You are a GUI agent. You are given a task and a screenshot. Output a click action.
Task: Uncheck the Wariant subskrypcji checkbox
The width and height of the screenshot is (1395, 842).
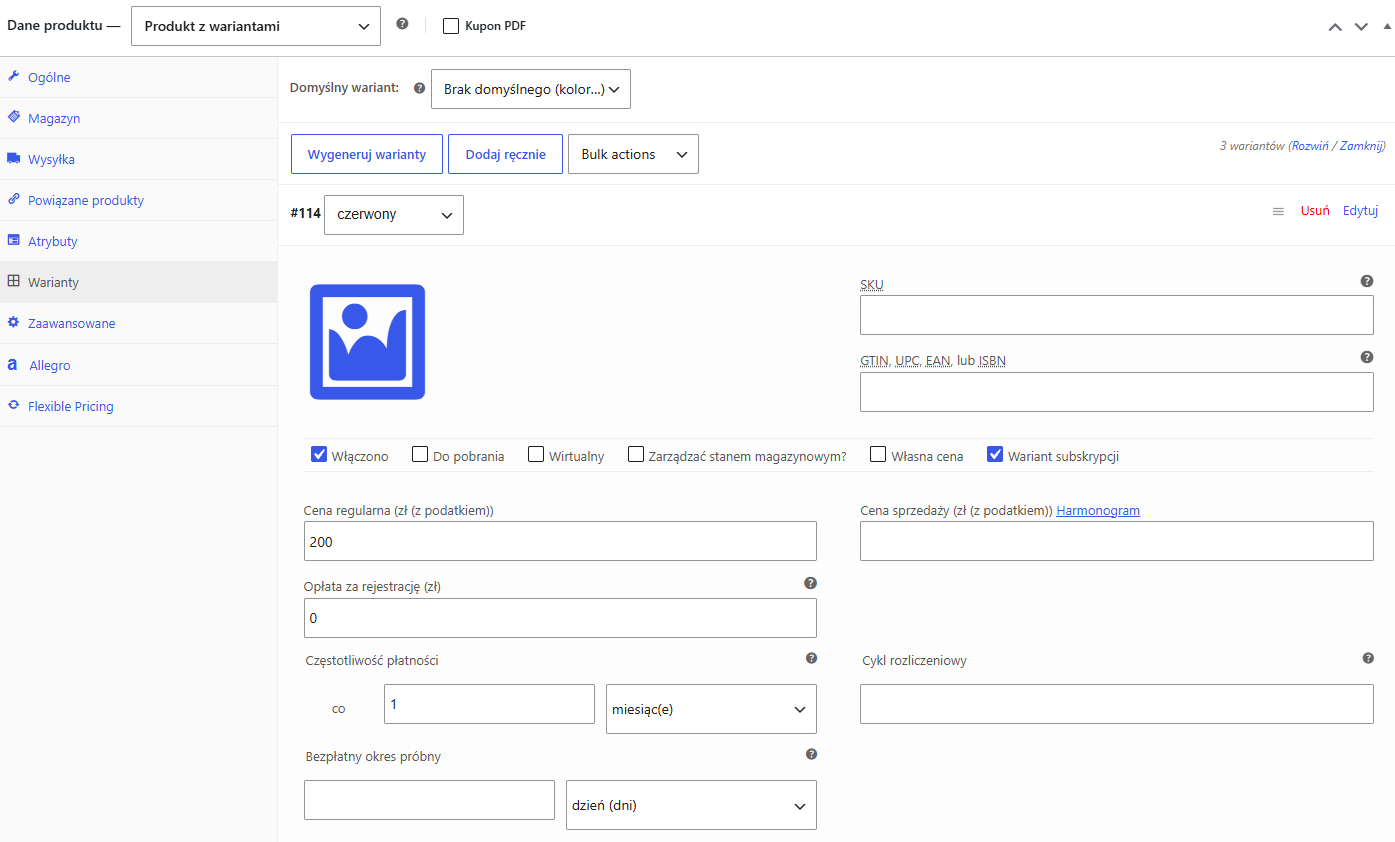pyautogui.click(x=995, y=454)
